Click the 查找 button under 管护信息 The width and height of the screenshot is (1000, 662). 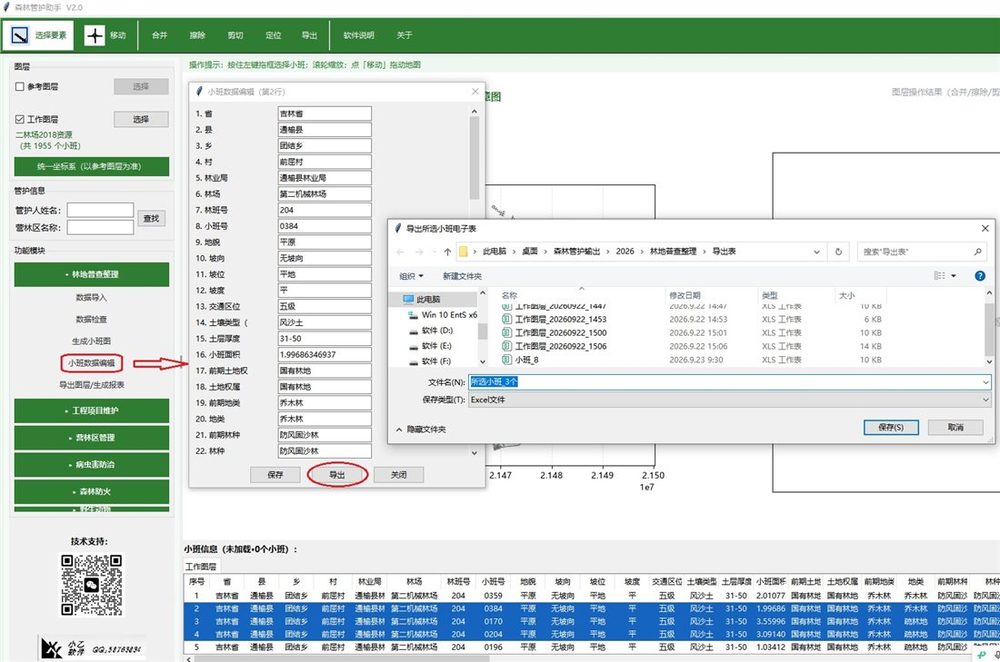[x=151, y=219]
